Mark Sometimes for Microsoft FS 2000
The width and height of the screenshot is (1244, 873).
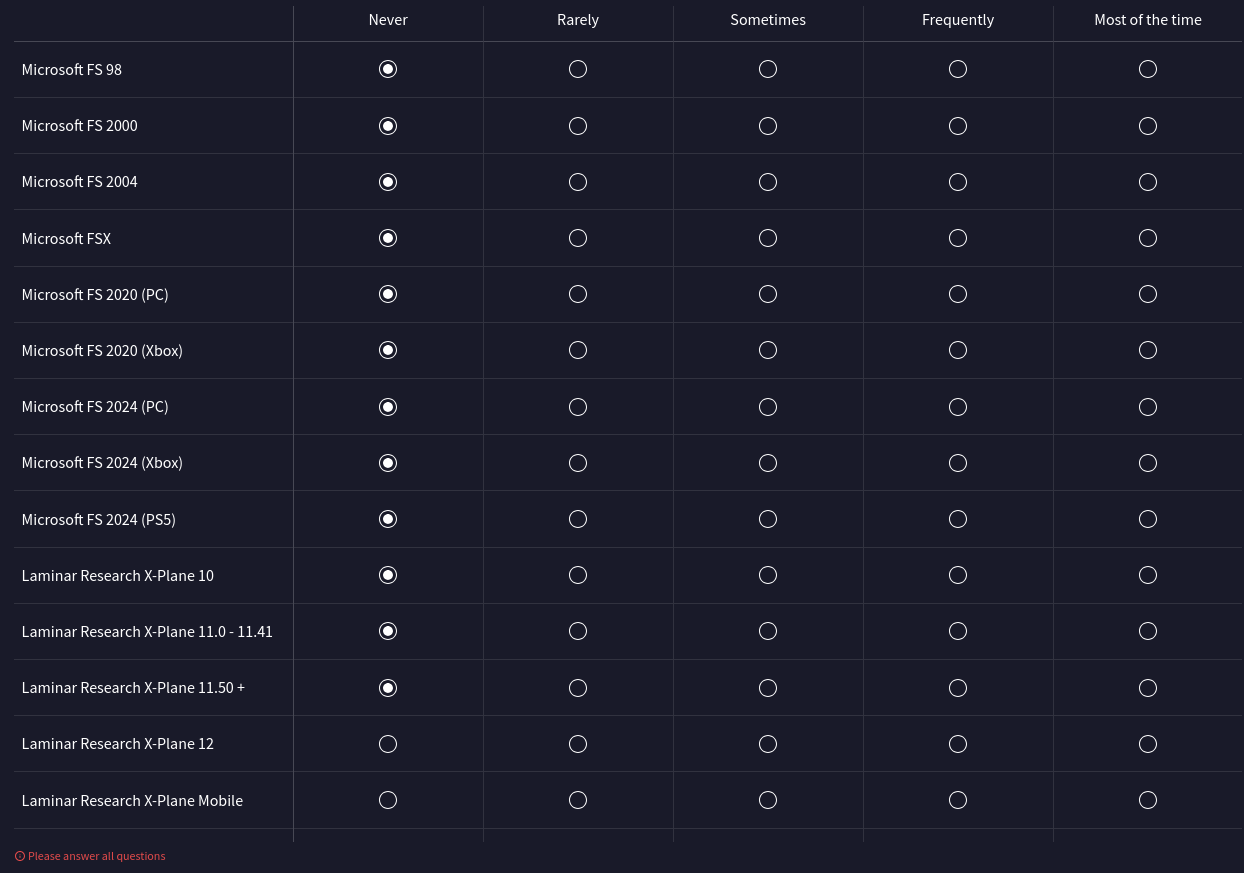[768, 126]
